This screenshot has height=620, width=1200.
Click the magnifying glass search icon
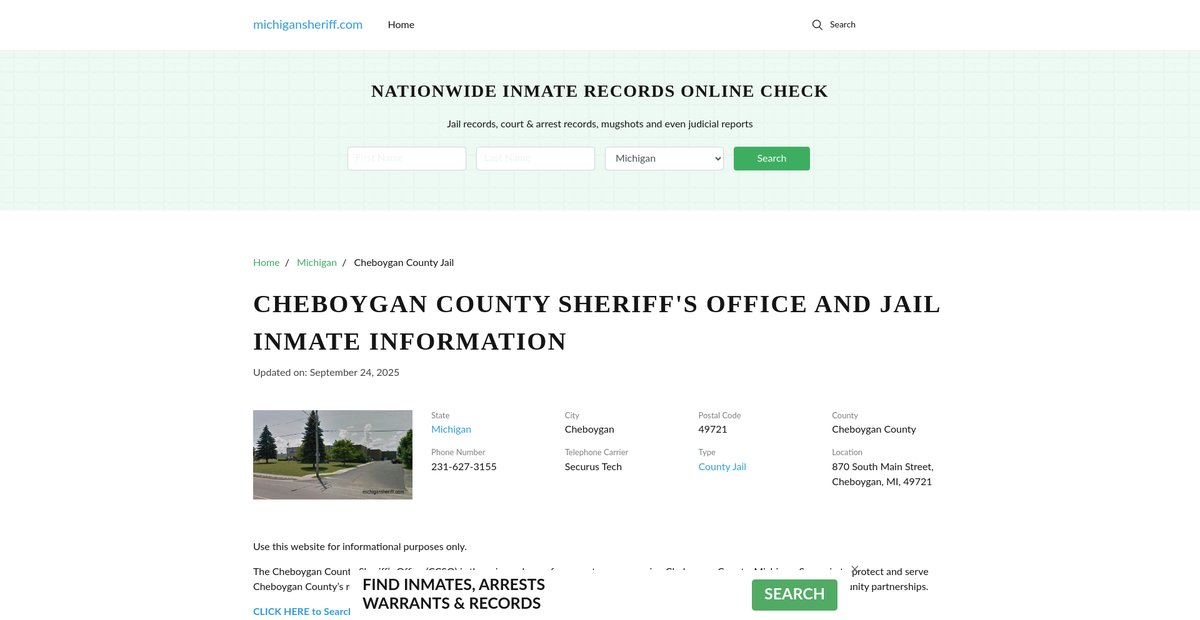817,25
